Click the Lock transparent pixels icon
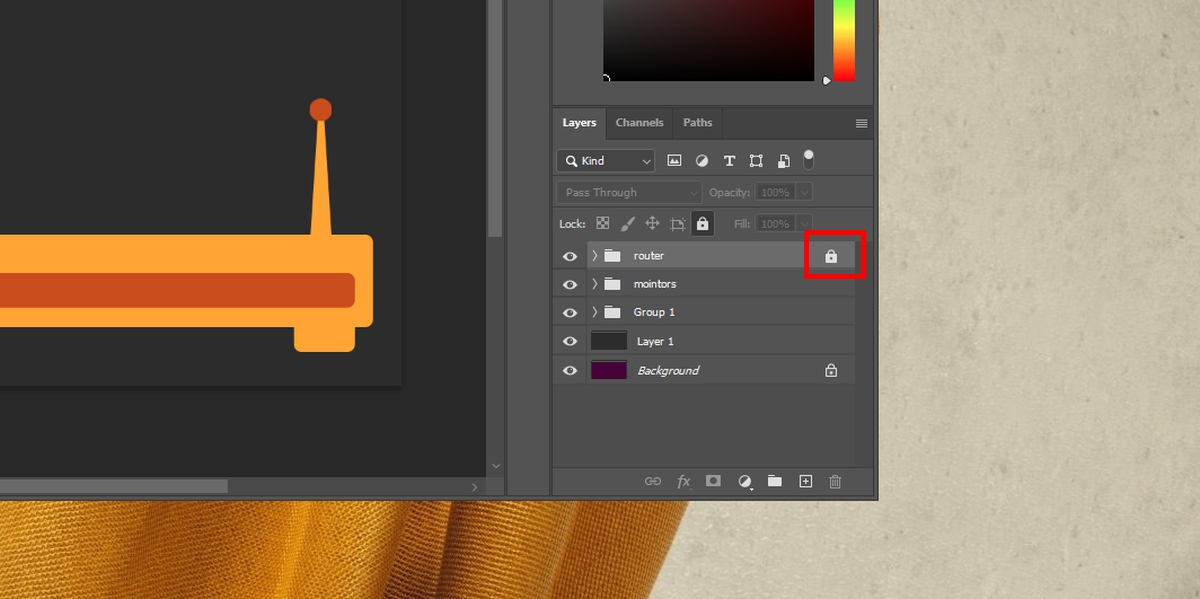The height and width of the screenshot is (599, 1200). pos(603,224)
